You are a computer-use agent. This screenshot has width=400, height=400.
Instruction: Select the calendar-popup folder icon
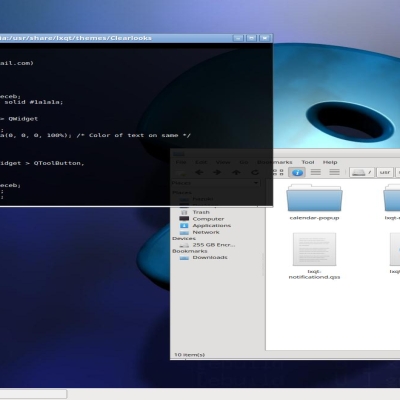click(x=314, y=197)
